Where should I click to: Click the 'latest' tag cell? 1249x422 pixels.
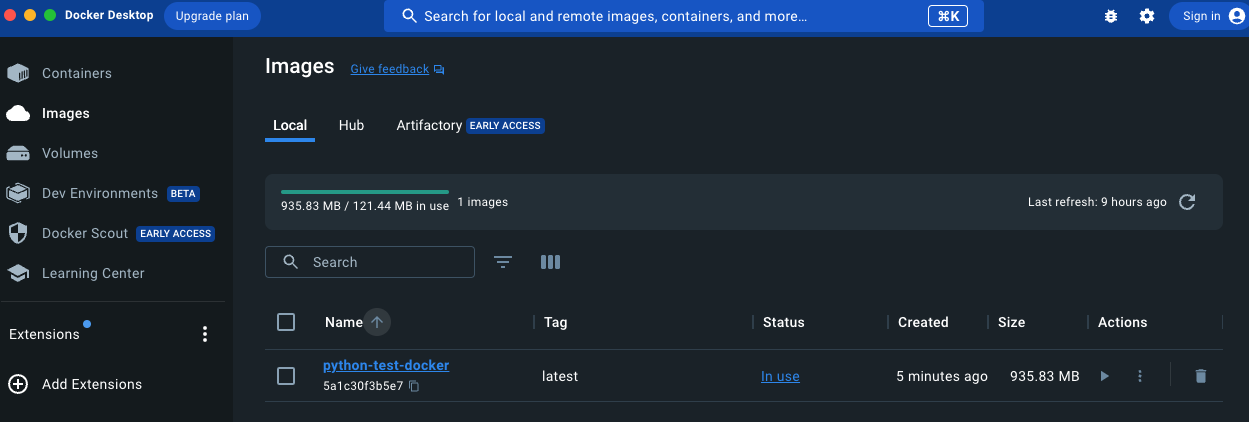click(560, 377)
